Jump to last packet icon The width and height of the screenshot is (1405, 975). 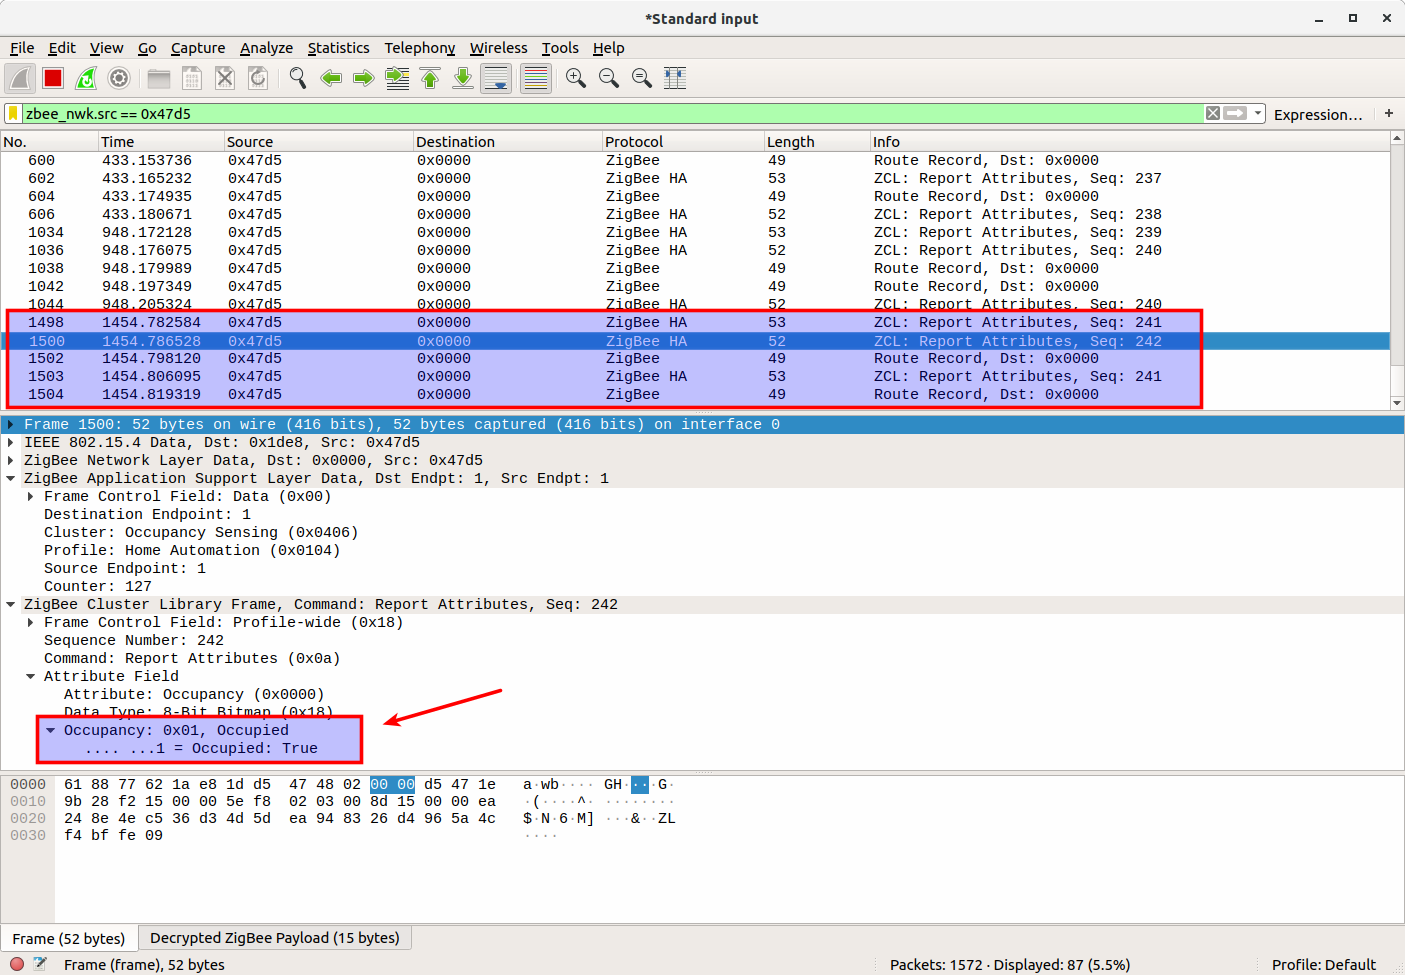point(463,78)
